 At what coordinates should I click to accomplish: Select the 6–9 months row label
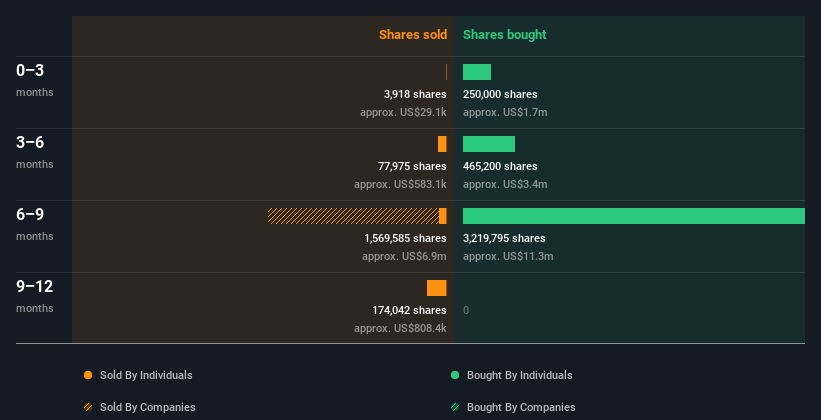(35, 224)
